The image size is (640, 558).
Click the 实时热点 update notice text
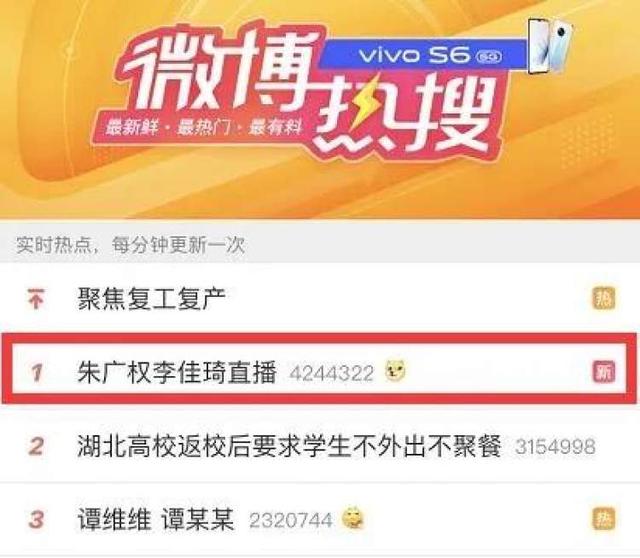coord(131,245)
